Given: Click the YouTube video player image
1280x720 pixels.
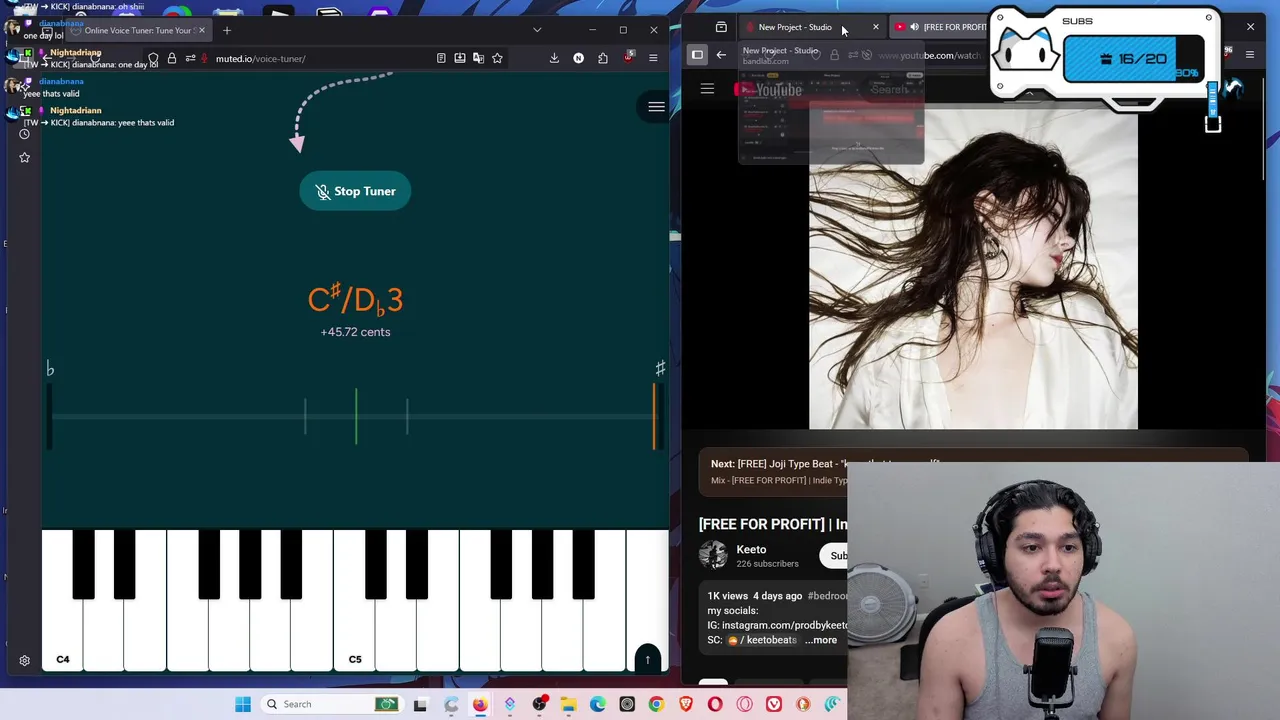Looking at the screenshot, I should coord(973,269).
